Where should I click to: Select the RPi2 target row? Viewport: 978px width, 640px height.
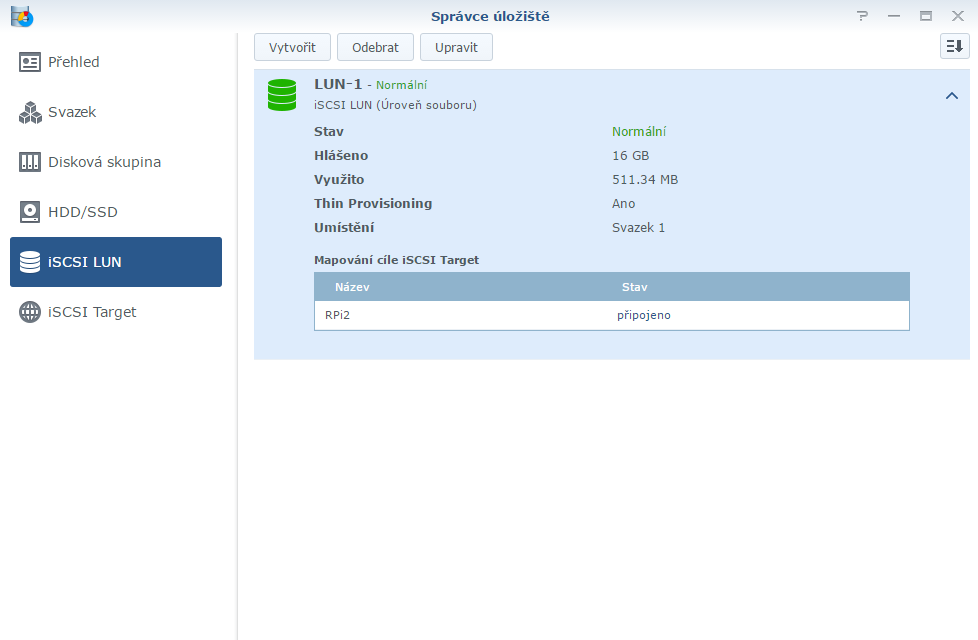click(x=611, y=315)
